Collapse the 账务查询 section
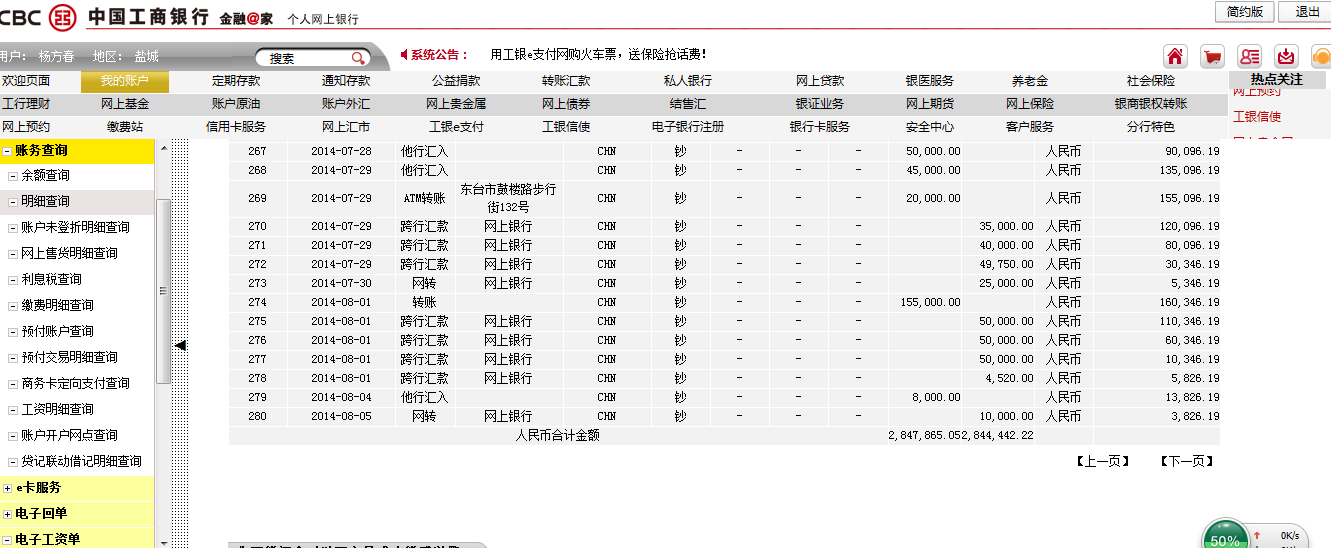The width and height of the screenshot is (1331, 548). click(7, 150)
